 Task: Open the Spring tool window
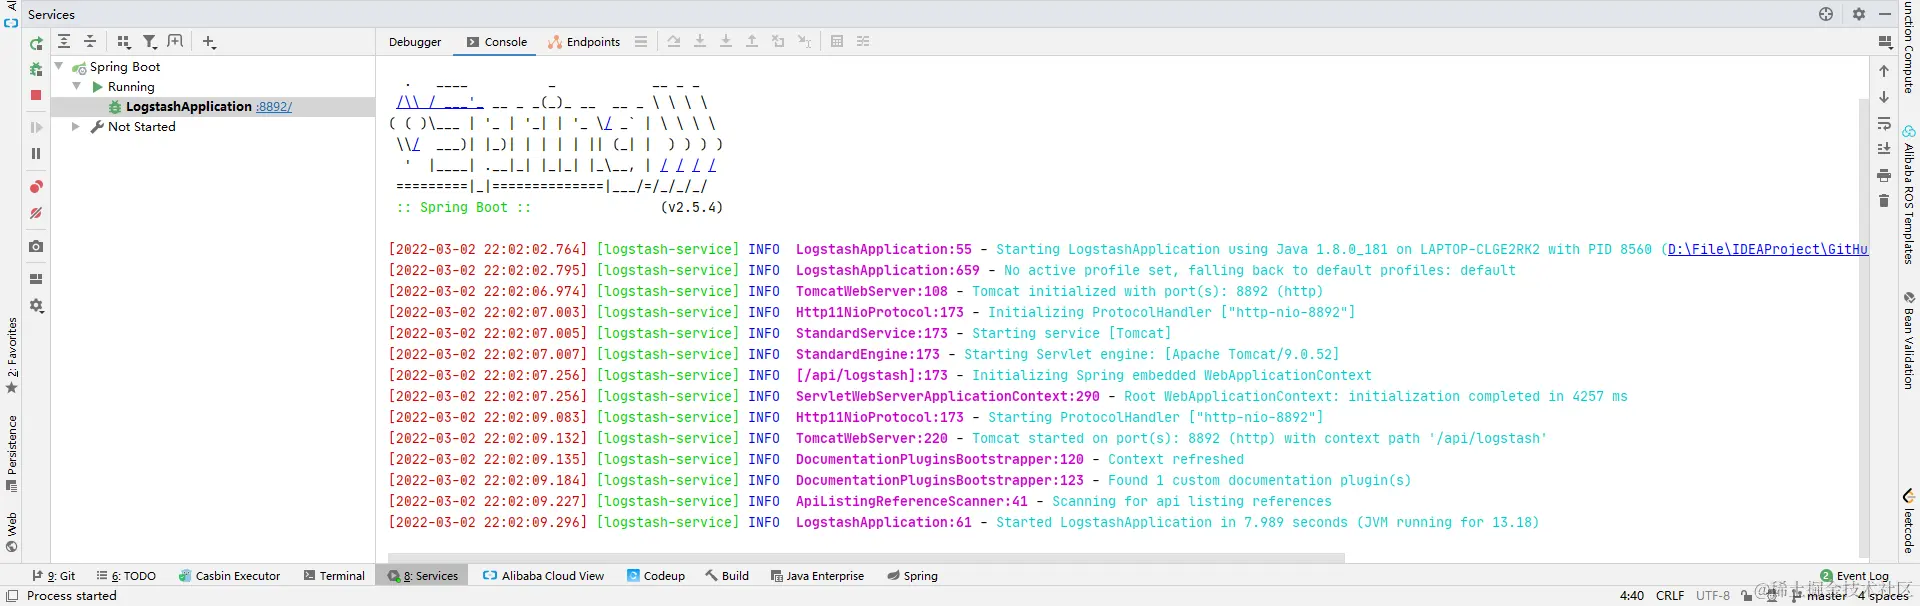(x=912, y=576)
